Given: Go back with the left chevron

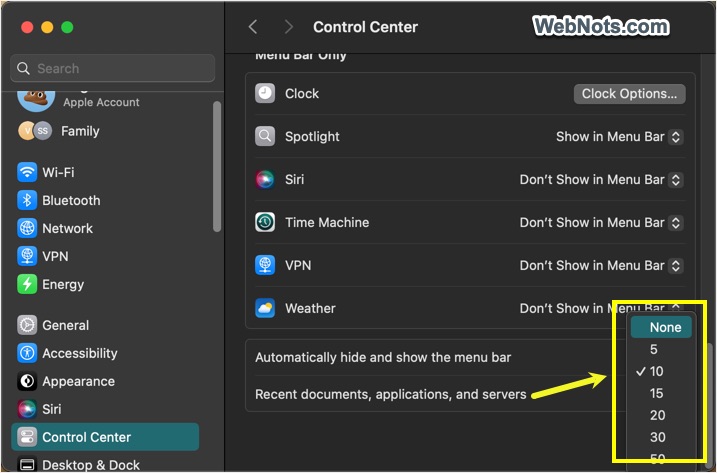Looking at the screenshot, I should pos(253,27).
